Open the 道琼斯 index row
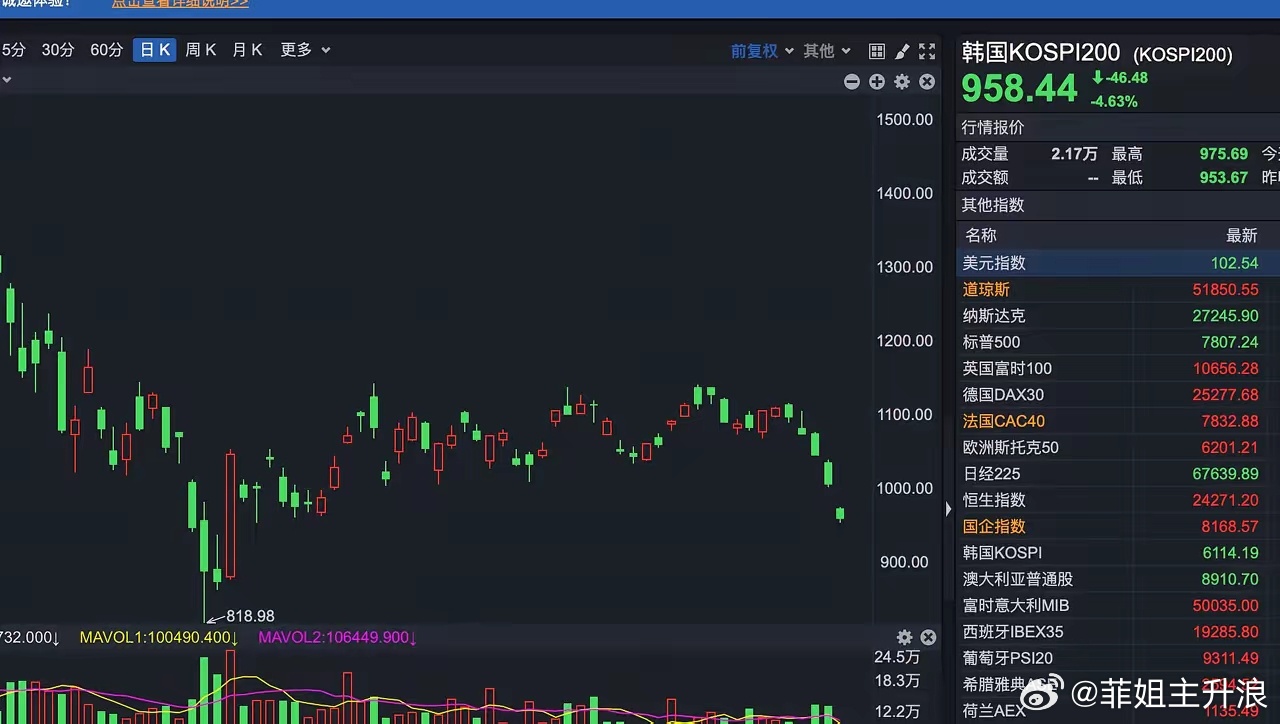 point(1118,289)
